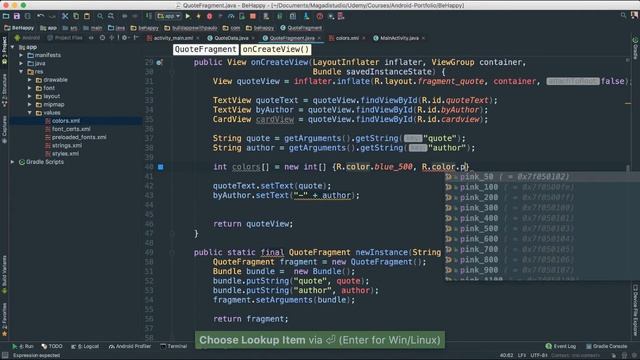
Task: Click the blue color gutter swatch on line 40
Action: [x=160, y=167]
